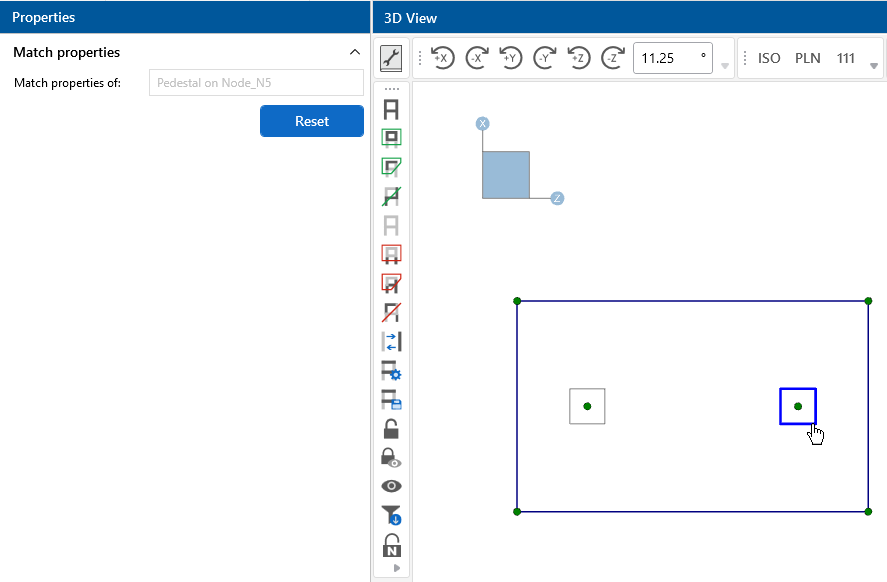Screen dimensions: 887x582
Task: Click the wrench settings icon
Action: [x=391, y=59]
